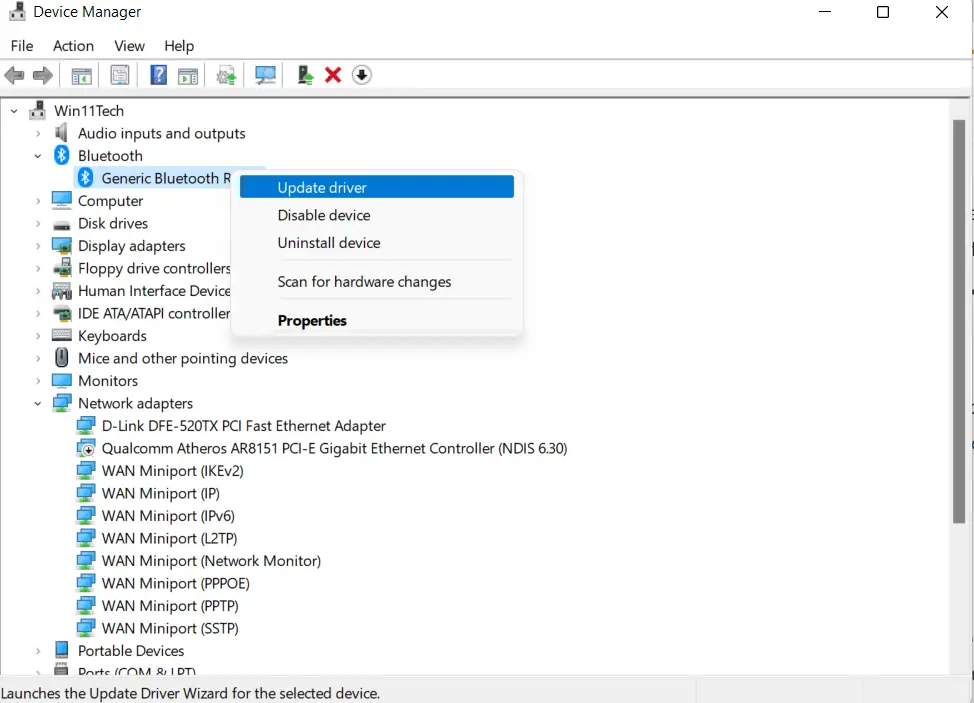This screenshot has width=974, height=703.
Task: Select WAN Miniport (PPTP)
Action: click(x=170, y=605)
